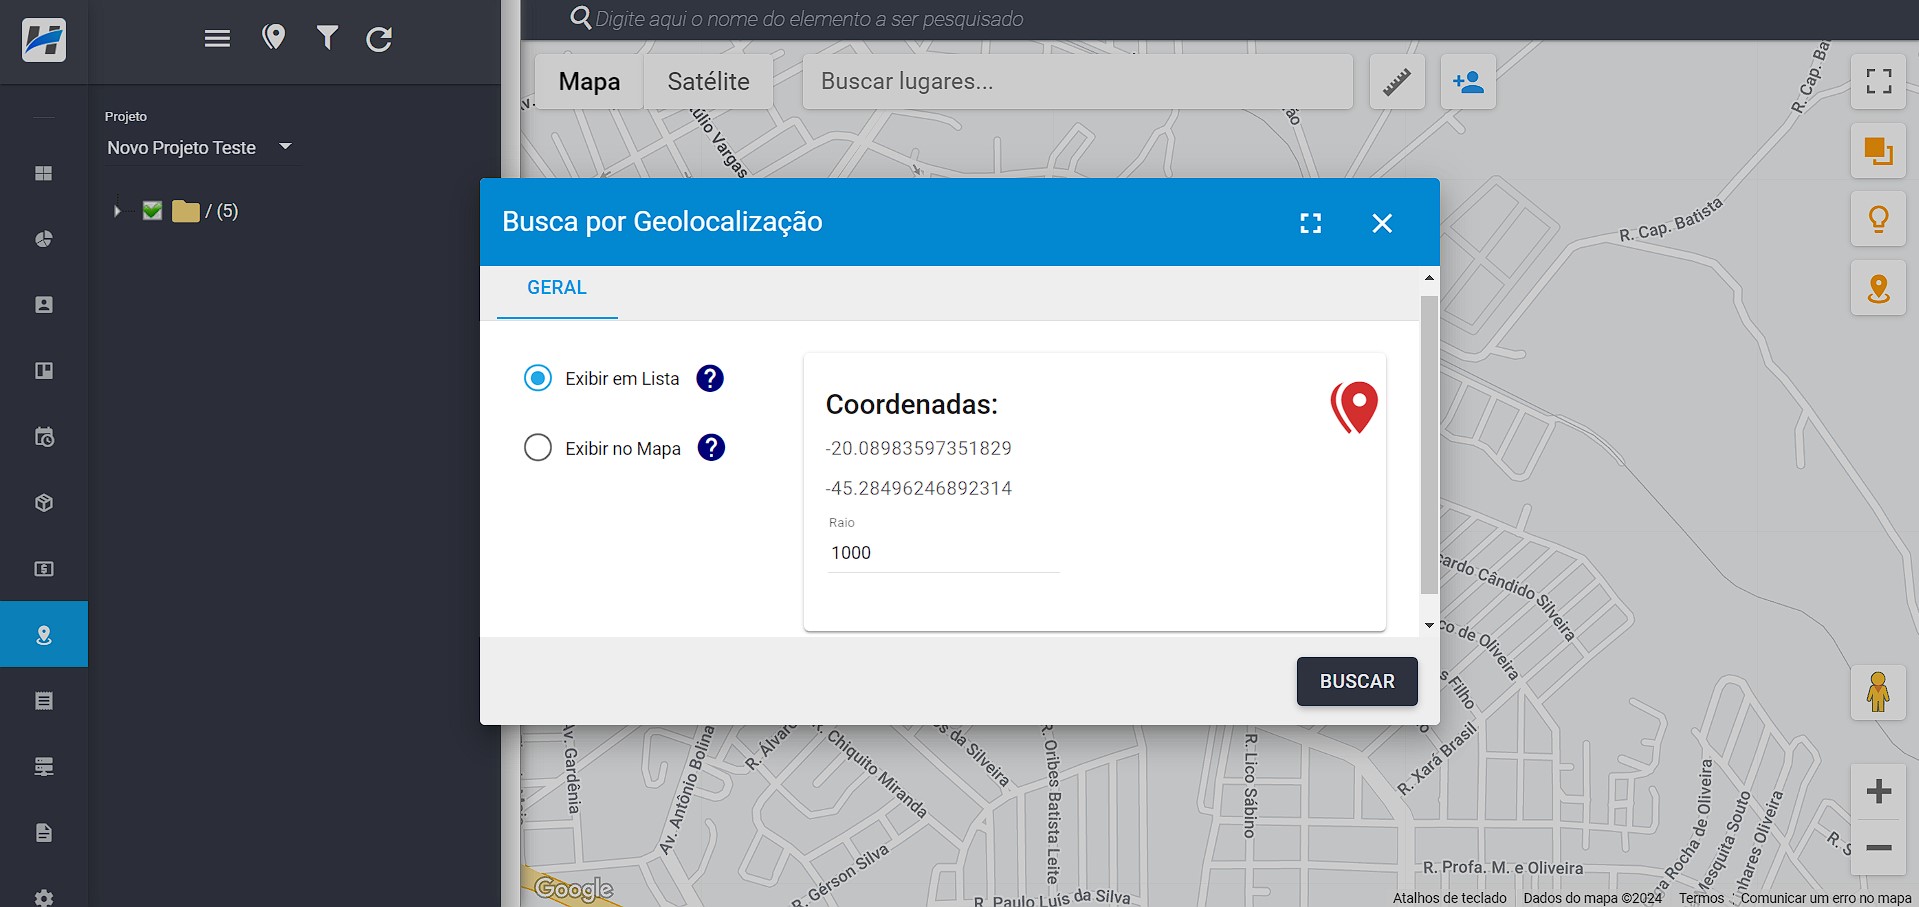Open the document file sidebar icon
Screen dimensions: 1919x907
(x=44, y=833)
